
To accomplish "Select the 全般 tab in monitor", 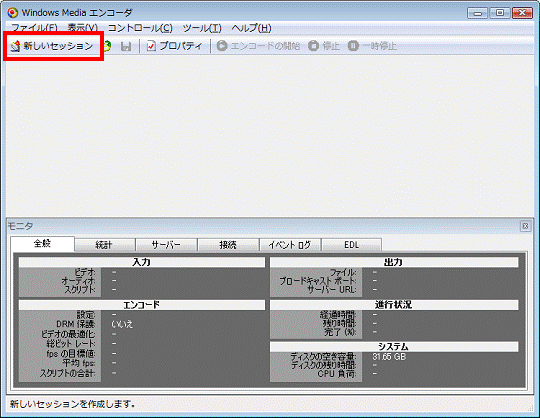I will click(x=42, y=244).
